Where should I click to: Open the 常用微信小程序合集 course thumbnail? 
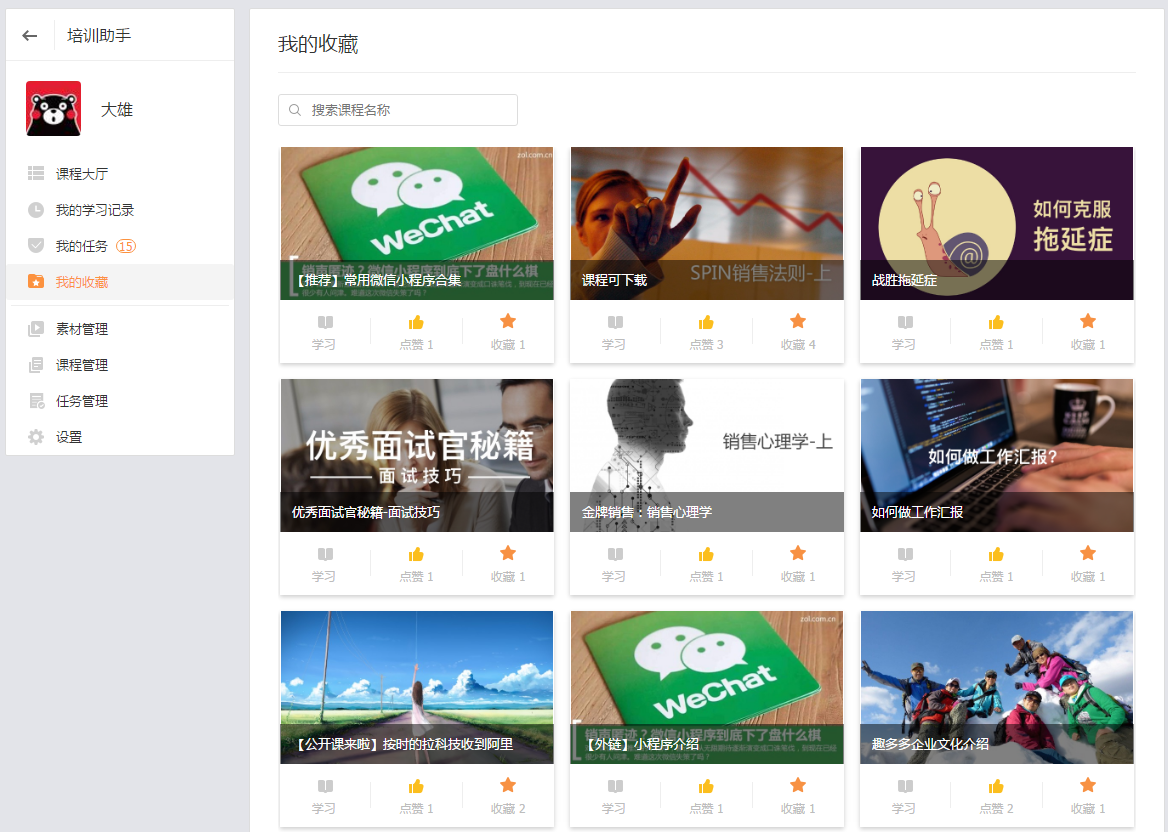click(417, 223)
